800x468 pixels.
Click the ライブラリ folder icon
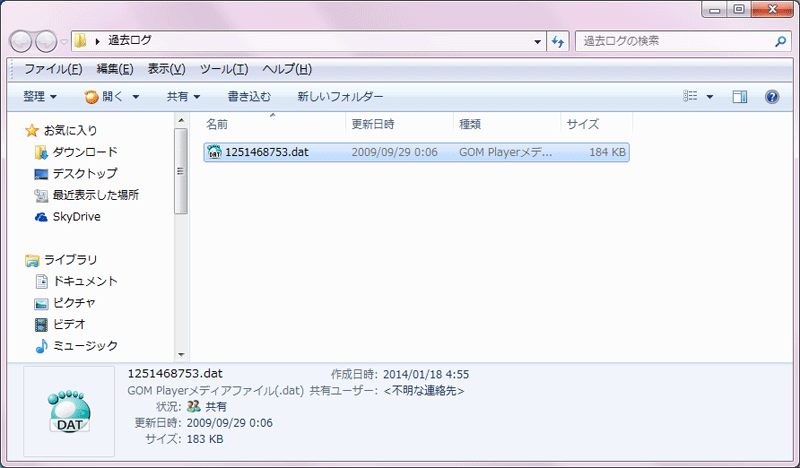(x=32, y=260)
